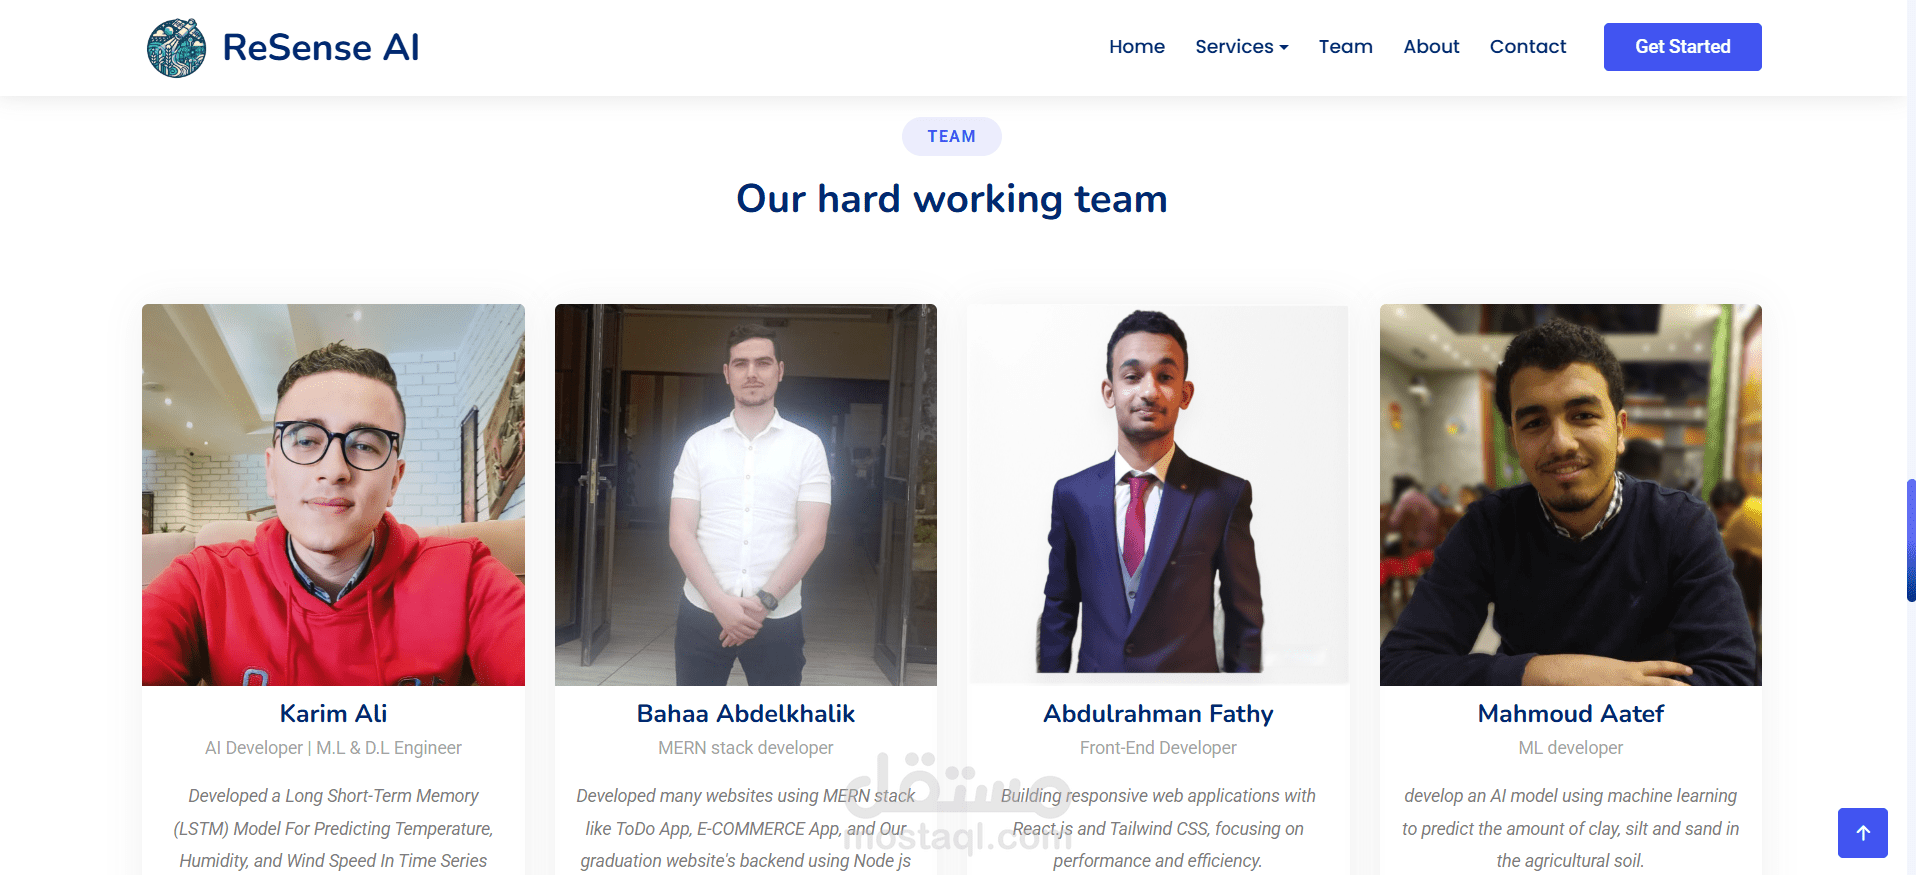The height and width of the screenshot is (875, 1916).
Task: Click the Abdulrahman Fathy name heading
Action: click(x=1158, y=714)
